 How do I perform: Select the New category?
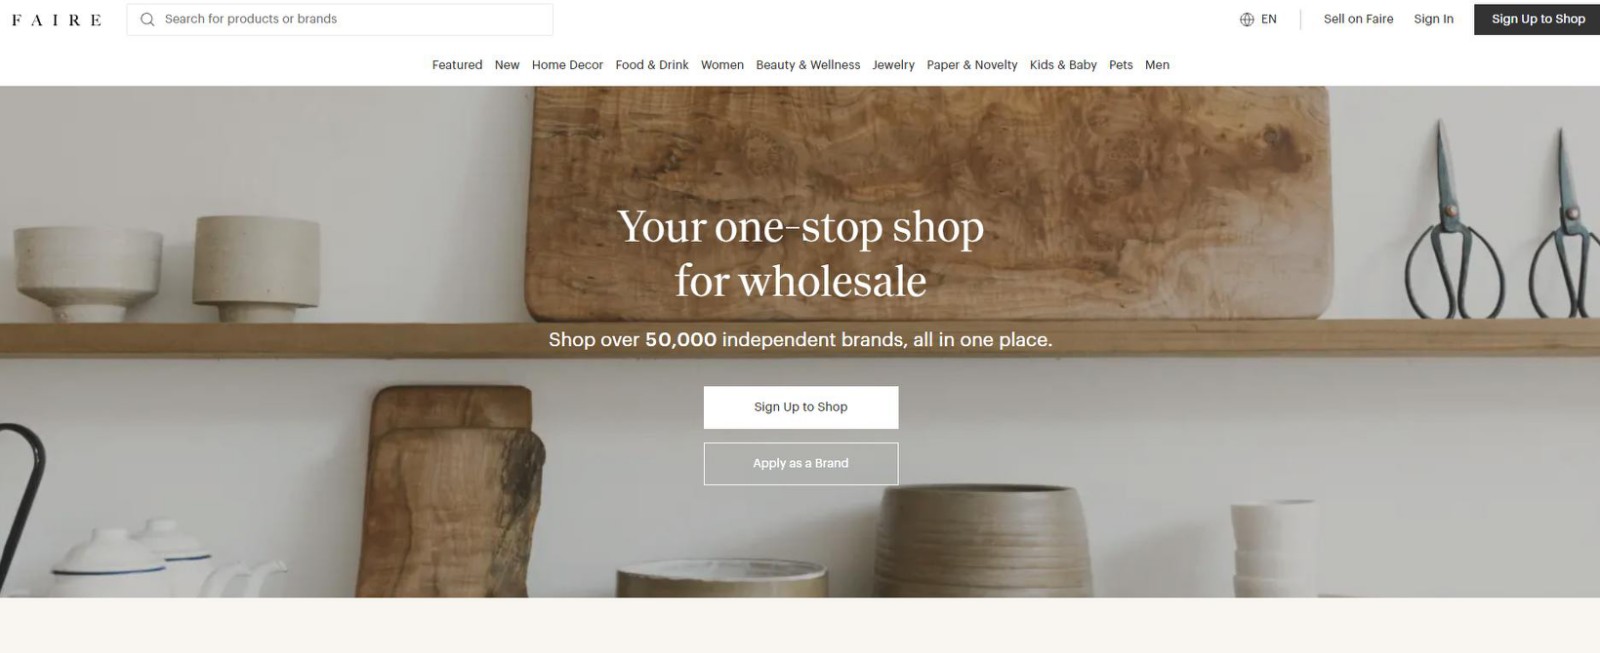(x=507, y=65)
